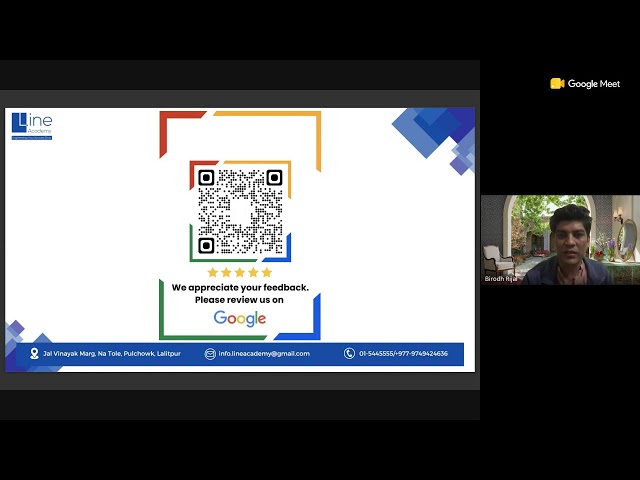Click the colorful Google logo

240,319
